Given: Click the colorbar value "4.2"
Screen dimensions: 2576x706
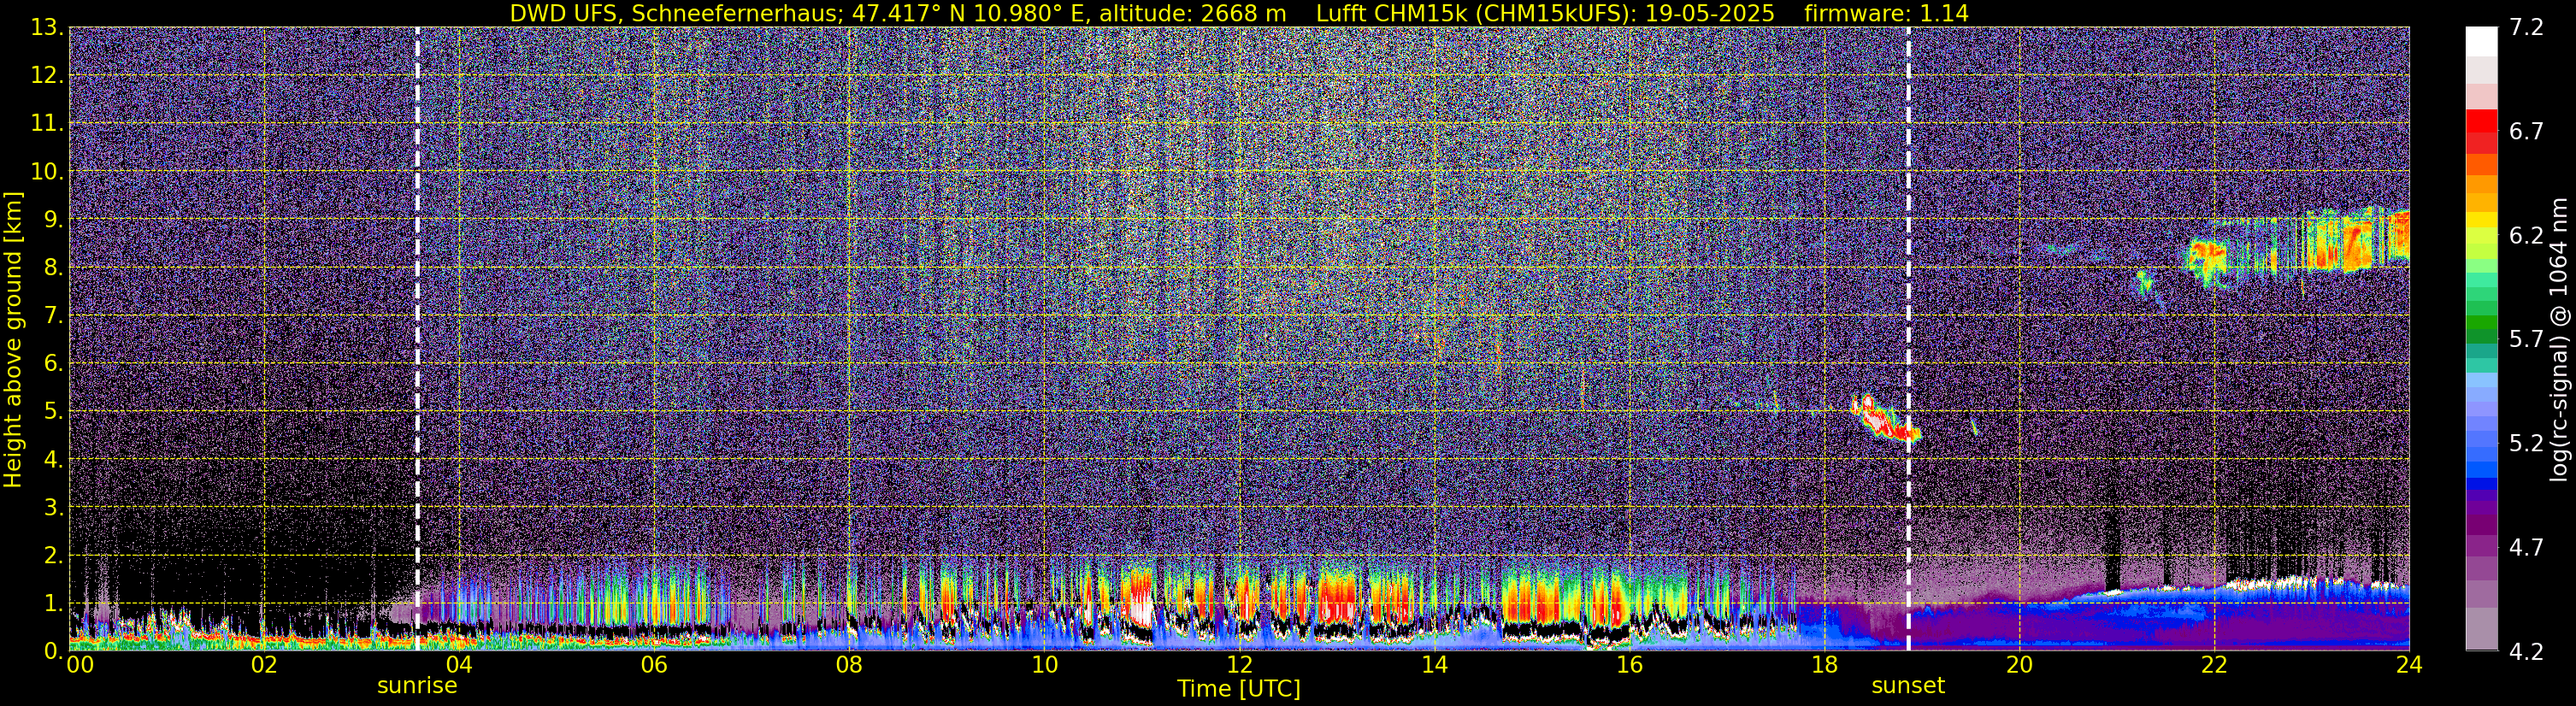Looking at the screenshot, I should click(2526, 651).
